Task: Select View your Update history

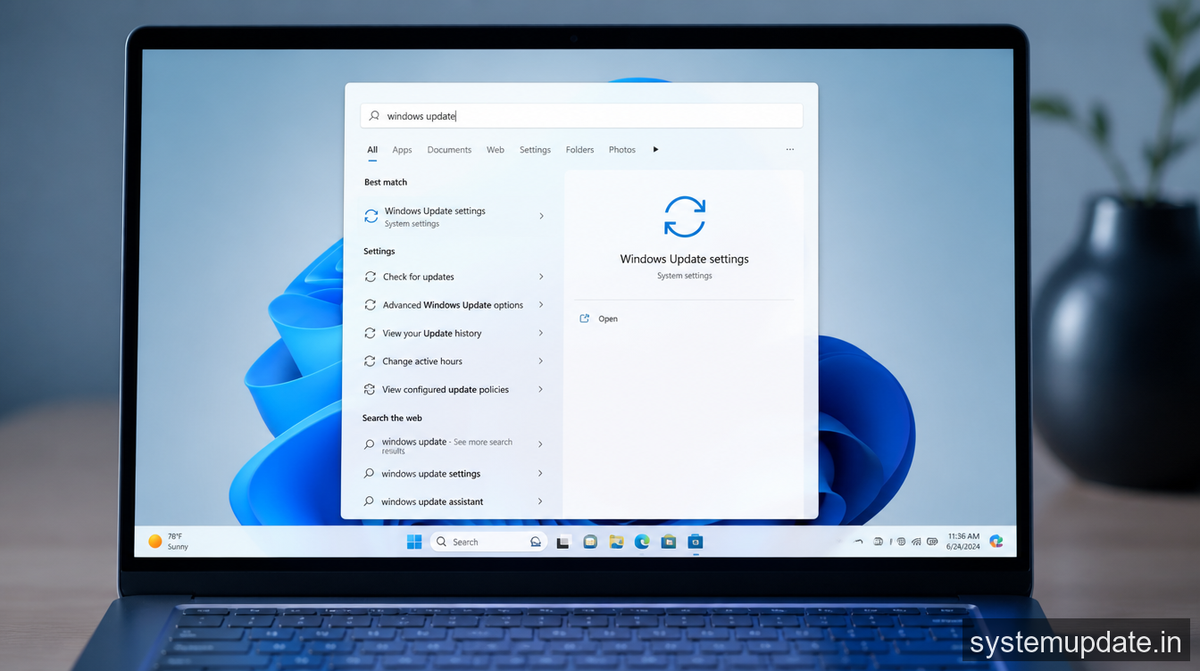Action: pyautogui.click(x=455, y=333)
